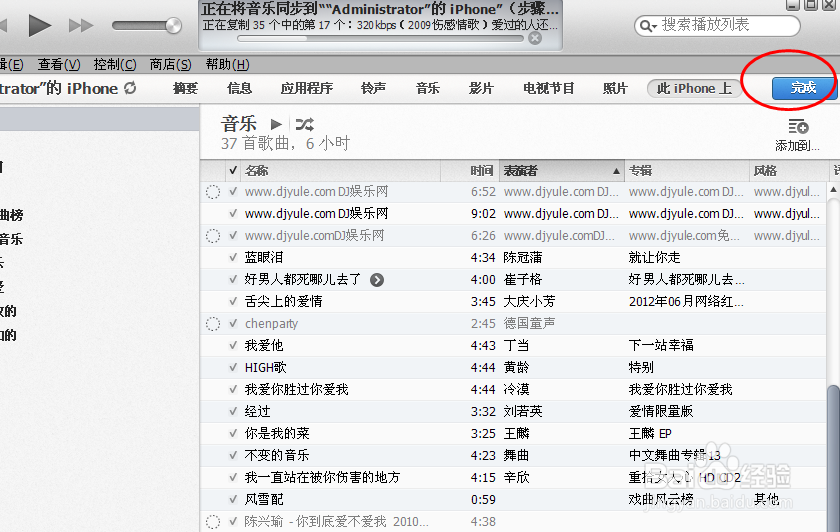Toggle the check-all column header checkmark
Screen dimensions: 840x532
pos(233,170)
